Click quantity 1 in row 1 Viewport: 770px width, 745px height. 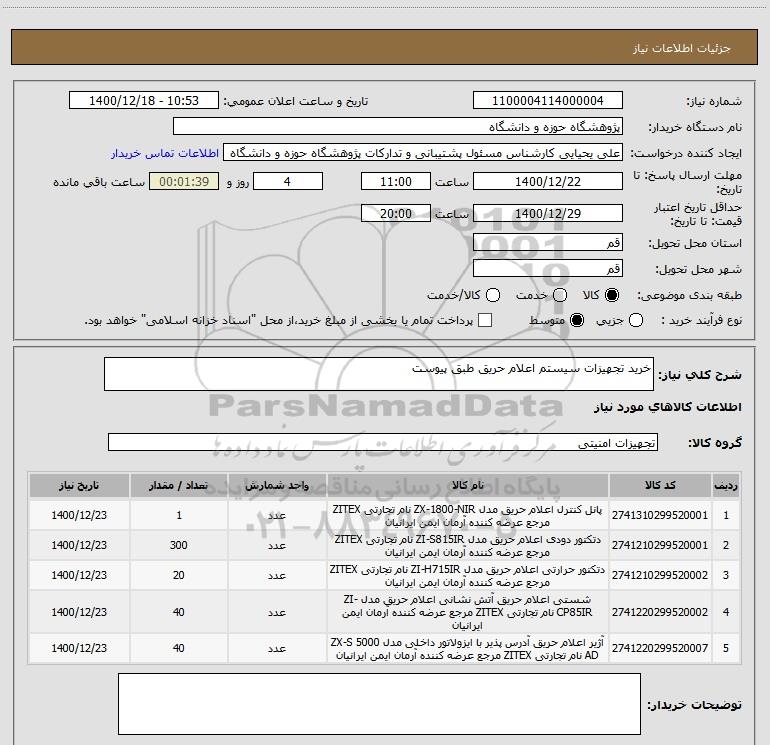click(179, 515)
